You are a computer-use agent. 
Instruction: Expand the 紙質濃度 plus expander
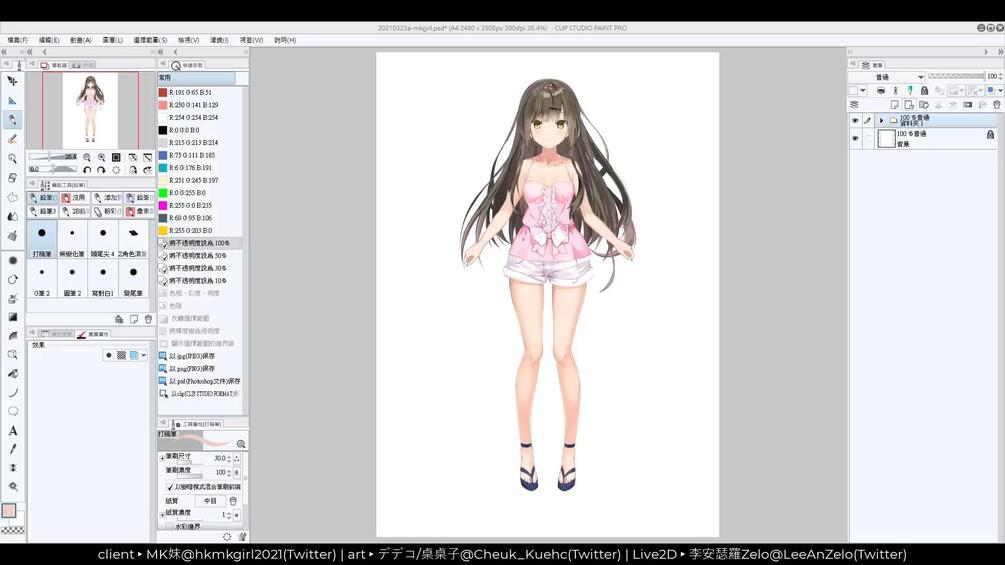click(x=162, y=514)
